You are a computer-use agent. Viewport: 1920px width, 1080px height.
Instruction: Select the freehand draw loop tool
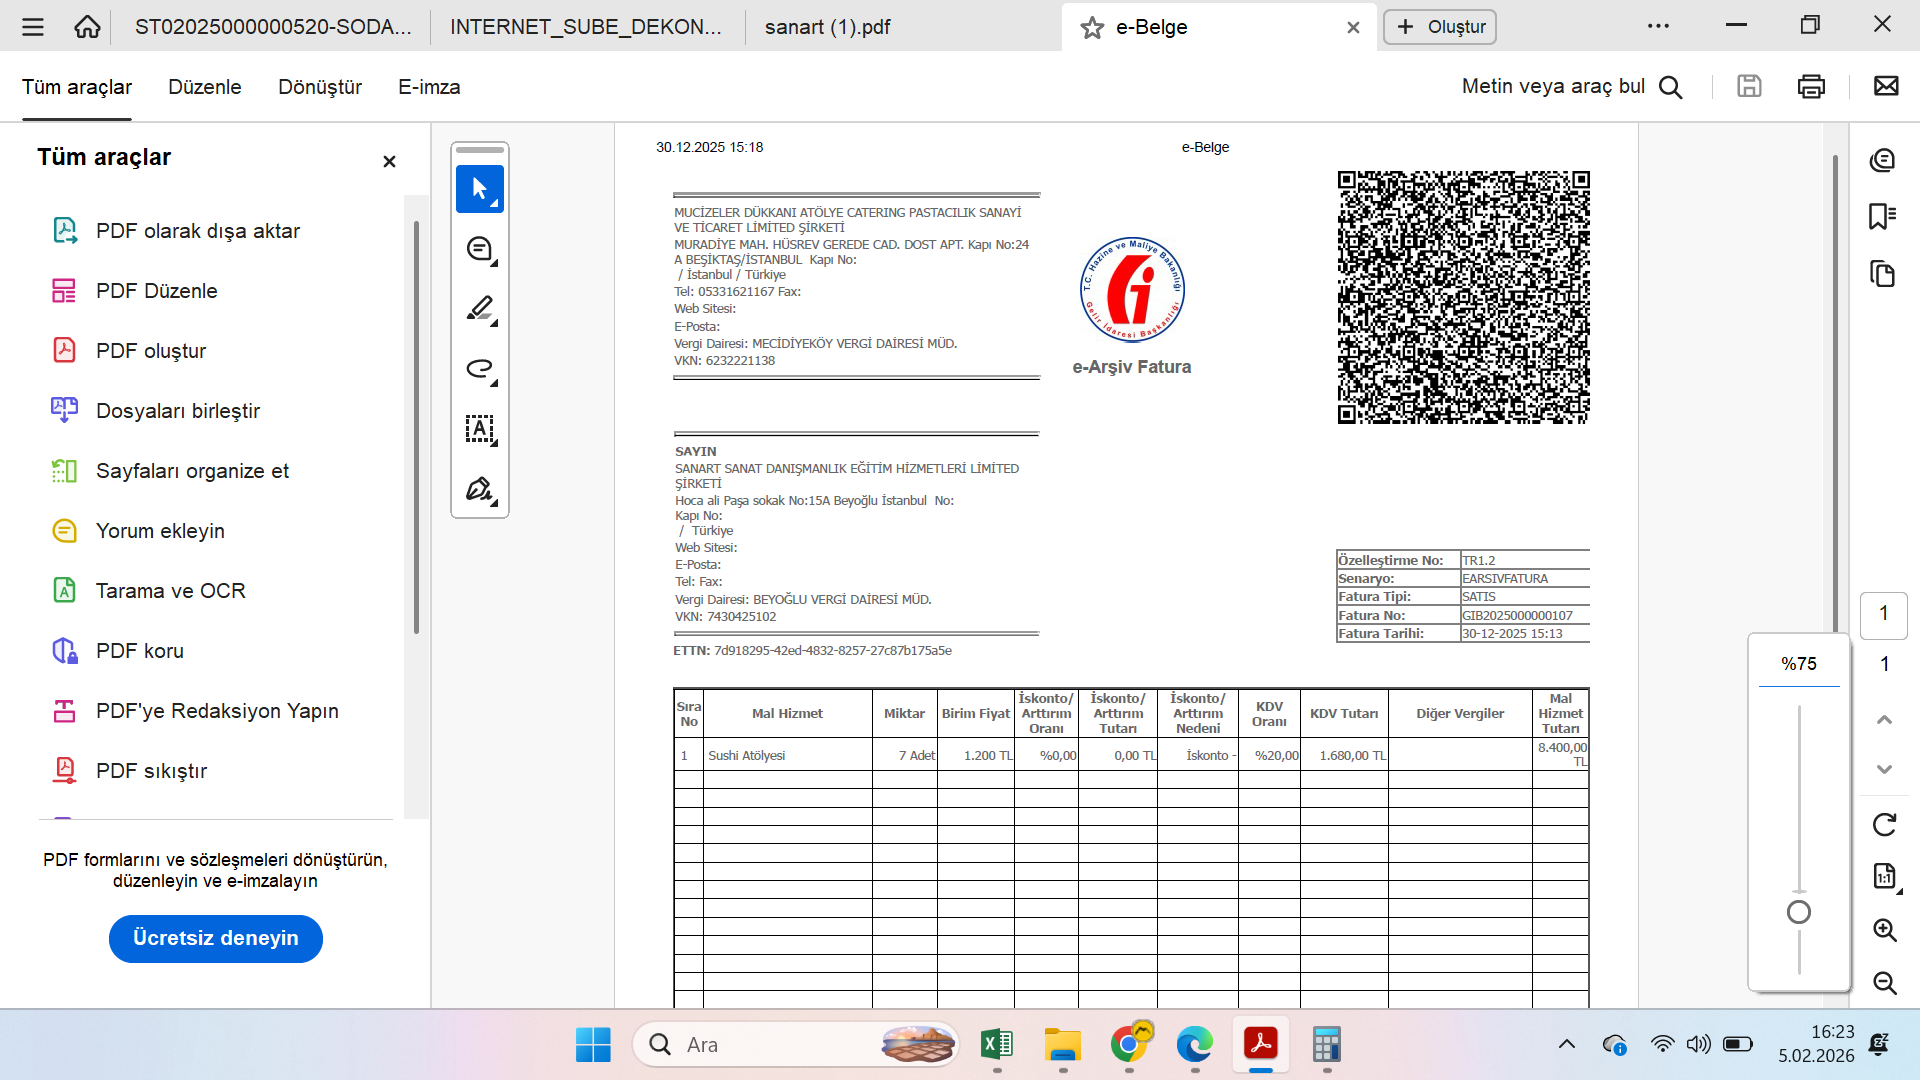point(480,369)
